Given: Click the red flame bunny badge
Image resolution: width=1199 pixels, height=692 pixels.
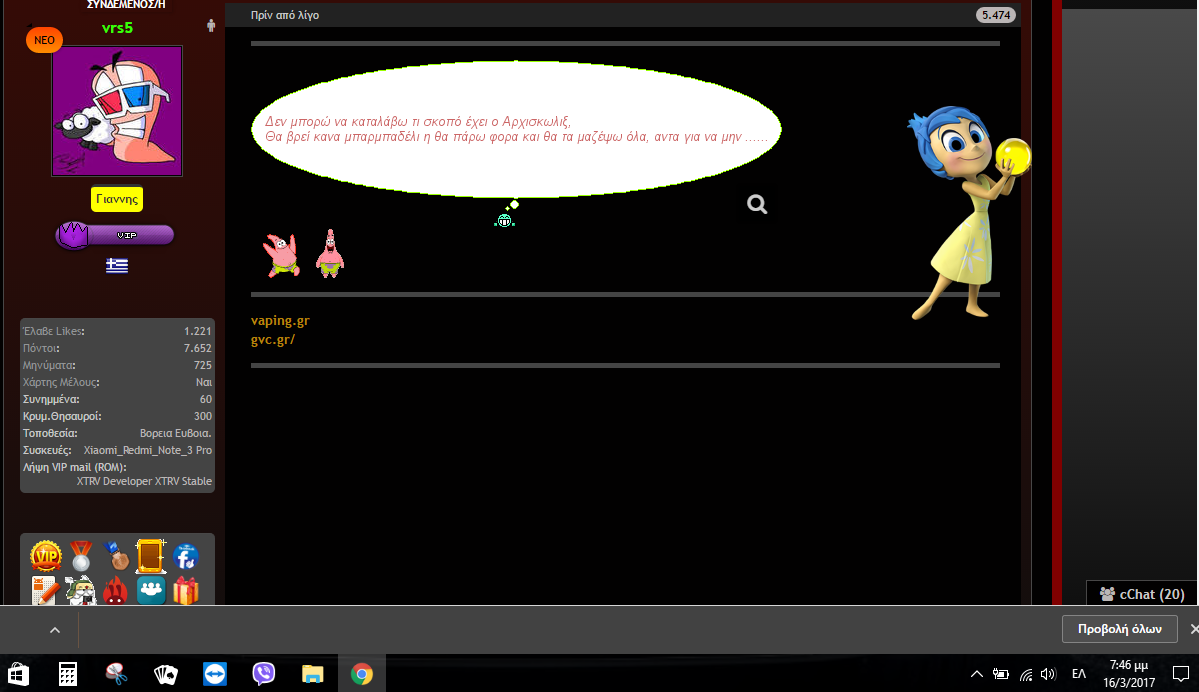Looking at the screenshot, I should [116, 591].
